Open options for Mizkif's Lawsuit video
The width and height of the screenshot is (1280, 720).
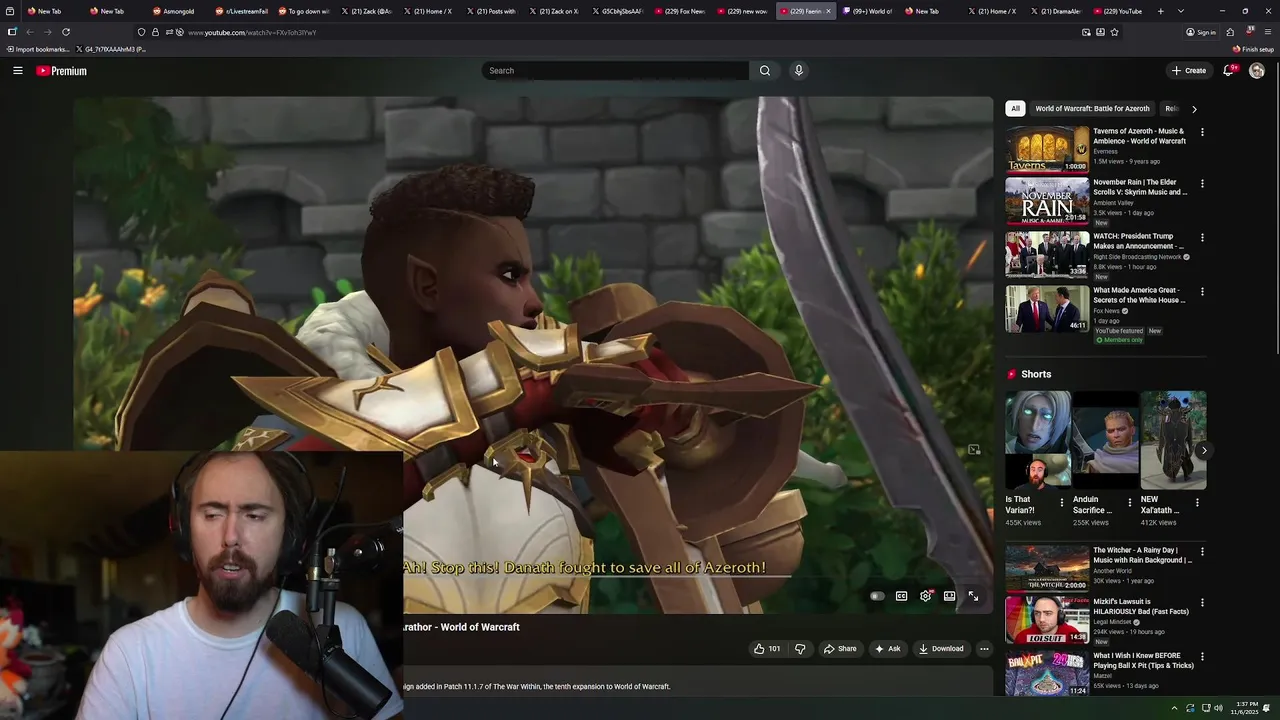pyautogui.click(x=1202, y=603)
